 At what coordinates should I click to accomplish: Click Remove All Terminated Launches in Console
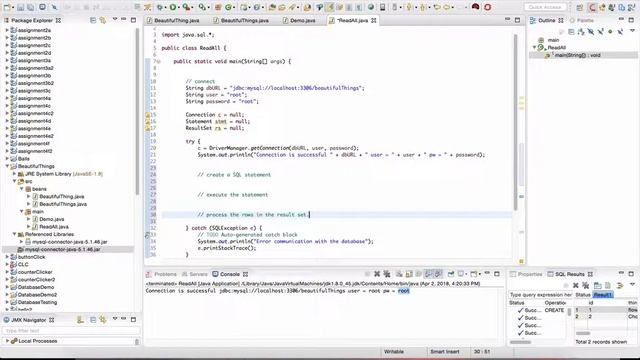pyautogui.click(x=387, y=274)
